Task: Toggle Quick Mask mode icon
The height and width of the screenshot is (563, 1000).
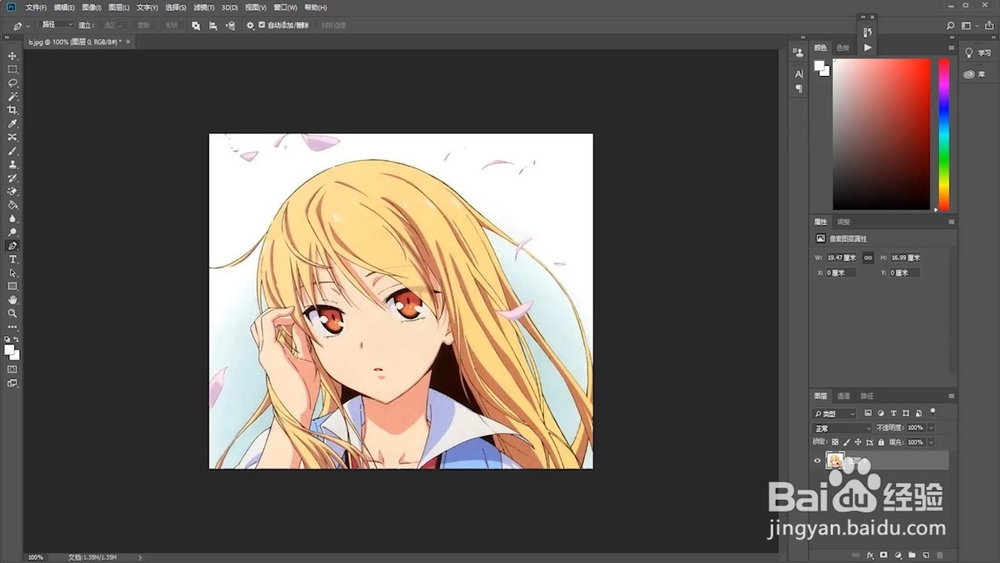Action: (12, 369)
